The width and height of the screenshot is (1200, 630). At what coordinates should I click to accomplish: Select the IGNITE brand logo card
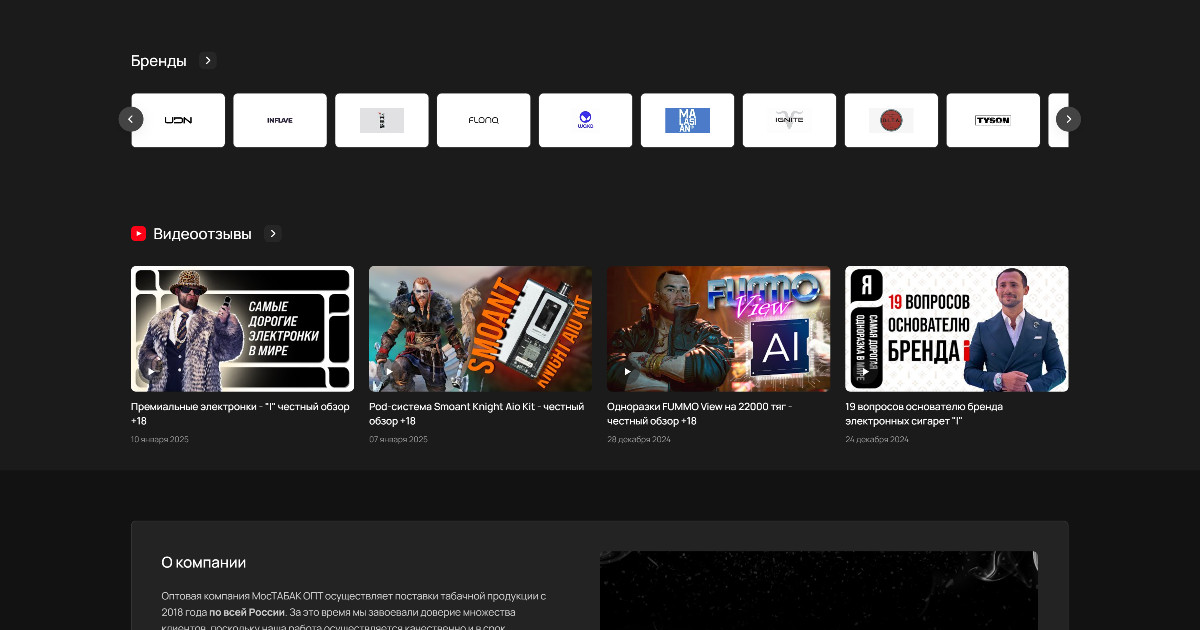pos(790,120)
